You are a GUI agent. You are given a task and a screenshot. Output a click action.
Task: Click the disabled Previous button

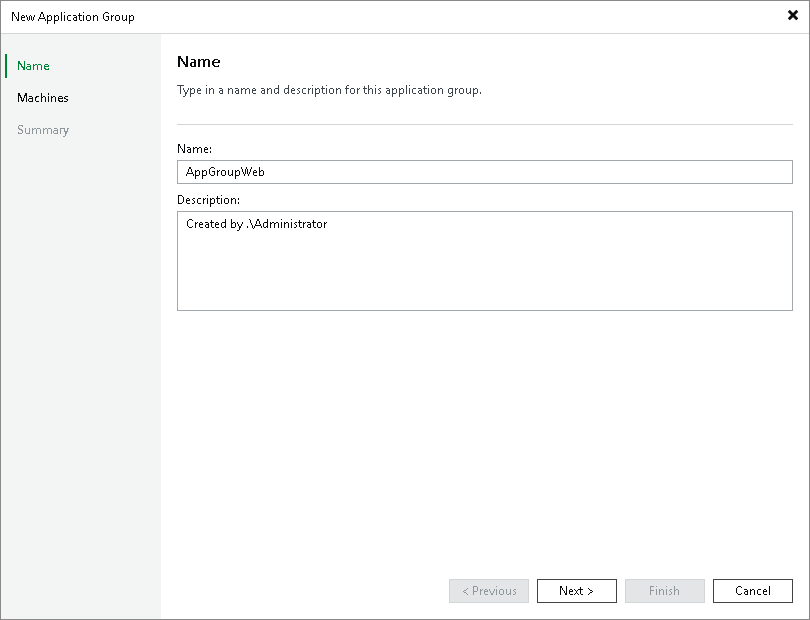tap(489, 591)
